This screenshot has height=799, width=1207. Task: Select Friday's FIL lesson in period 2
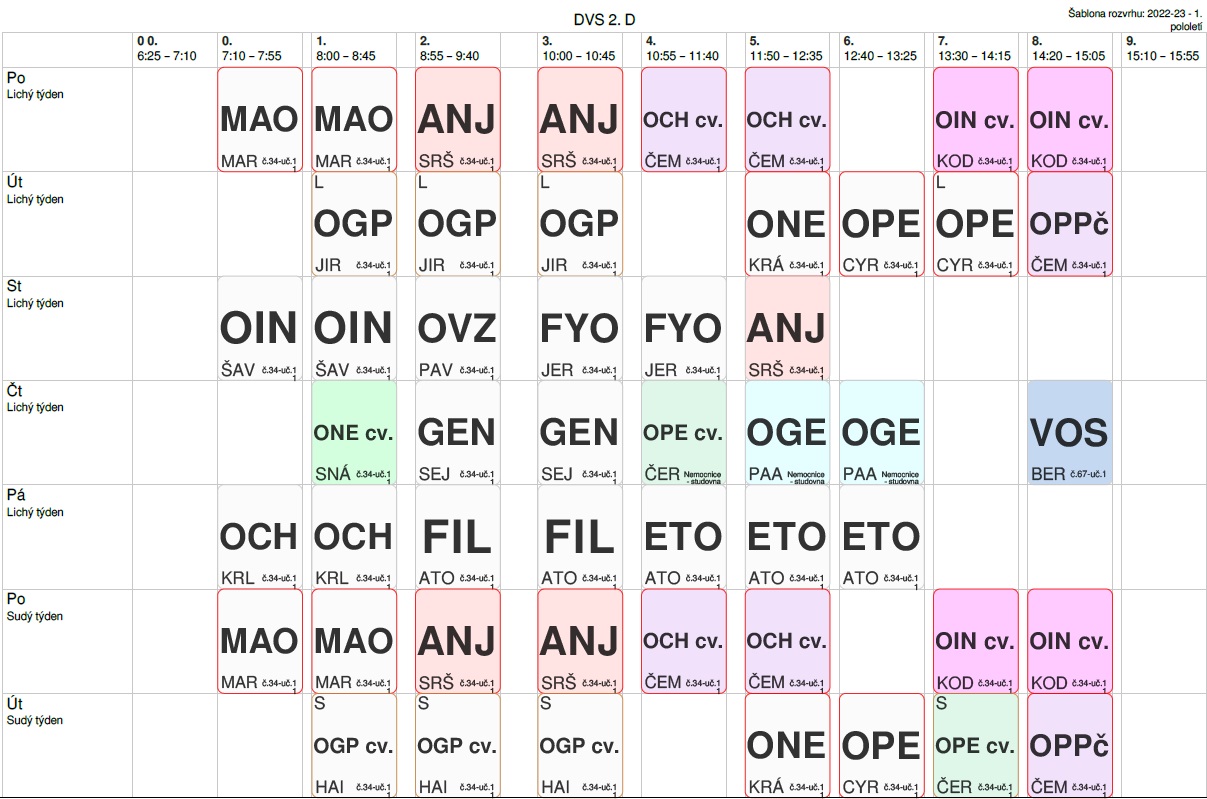pyautogui.click(x=457, y=537)
